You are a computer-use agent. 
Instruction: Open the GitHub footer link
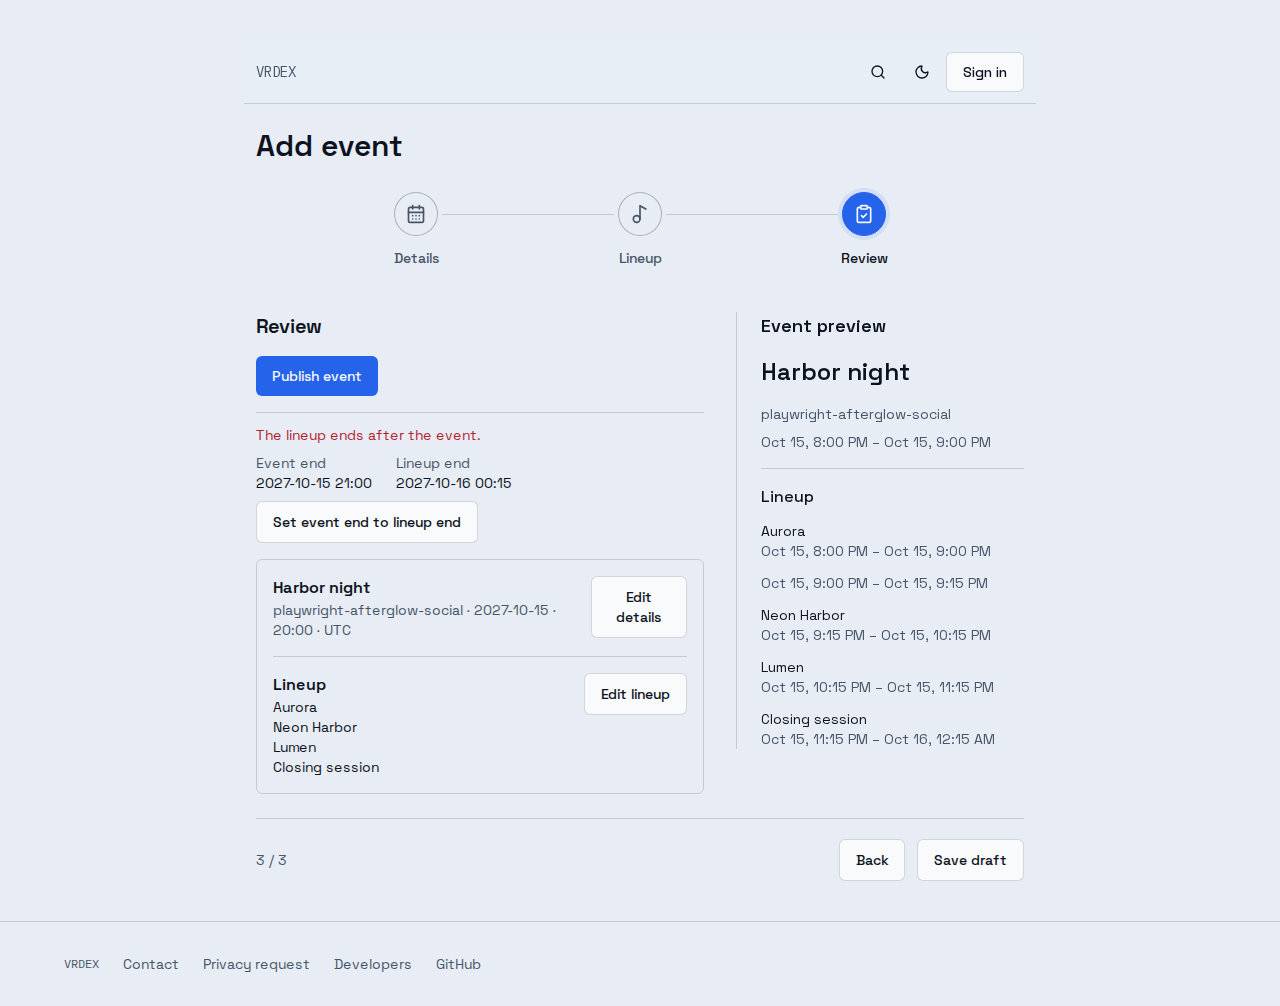click(x=458, y=964)
